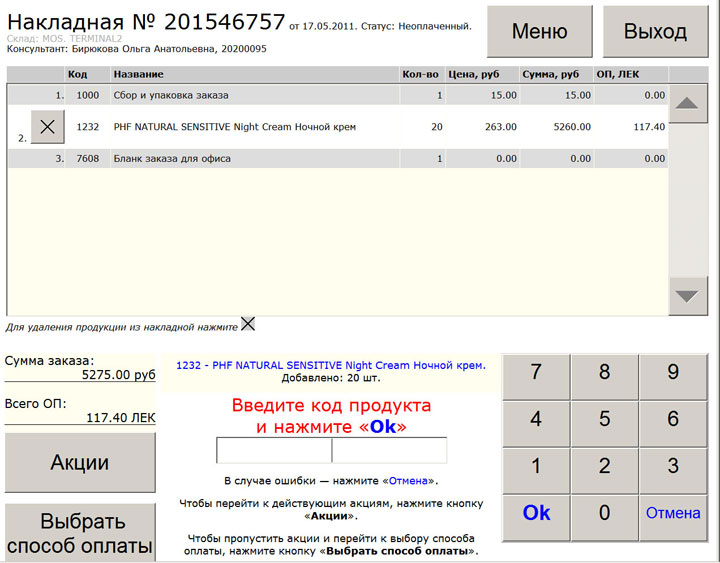Click the blue Отмена word in hint text
This screenshot has width=720, height=563.
point(408,481)
